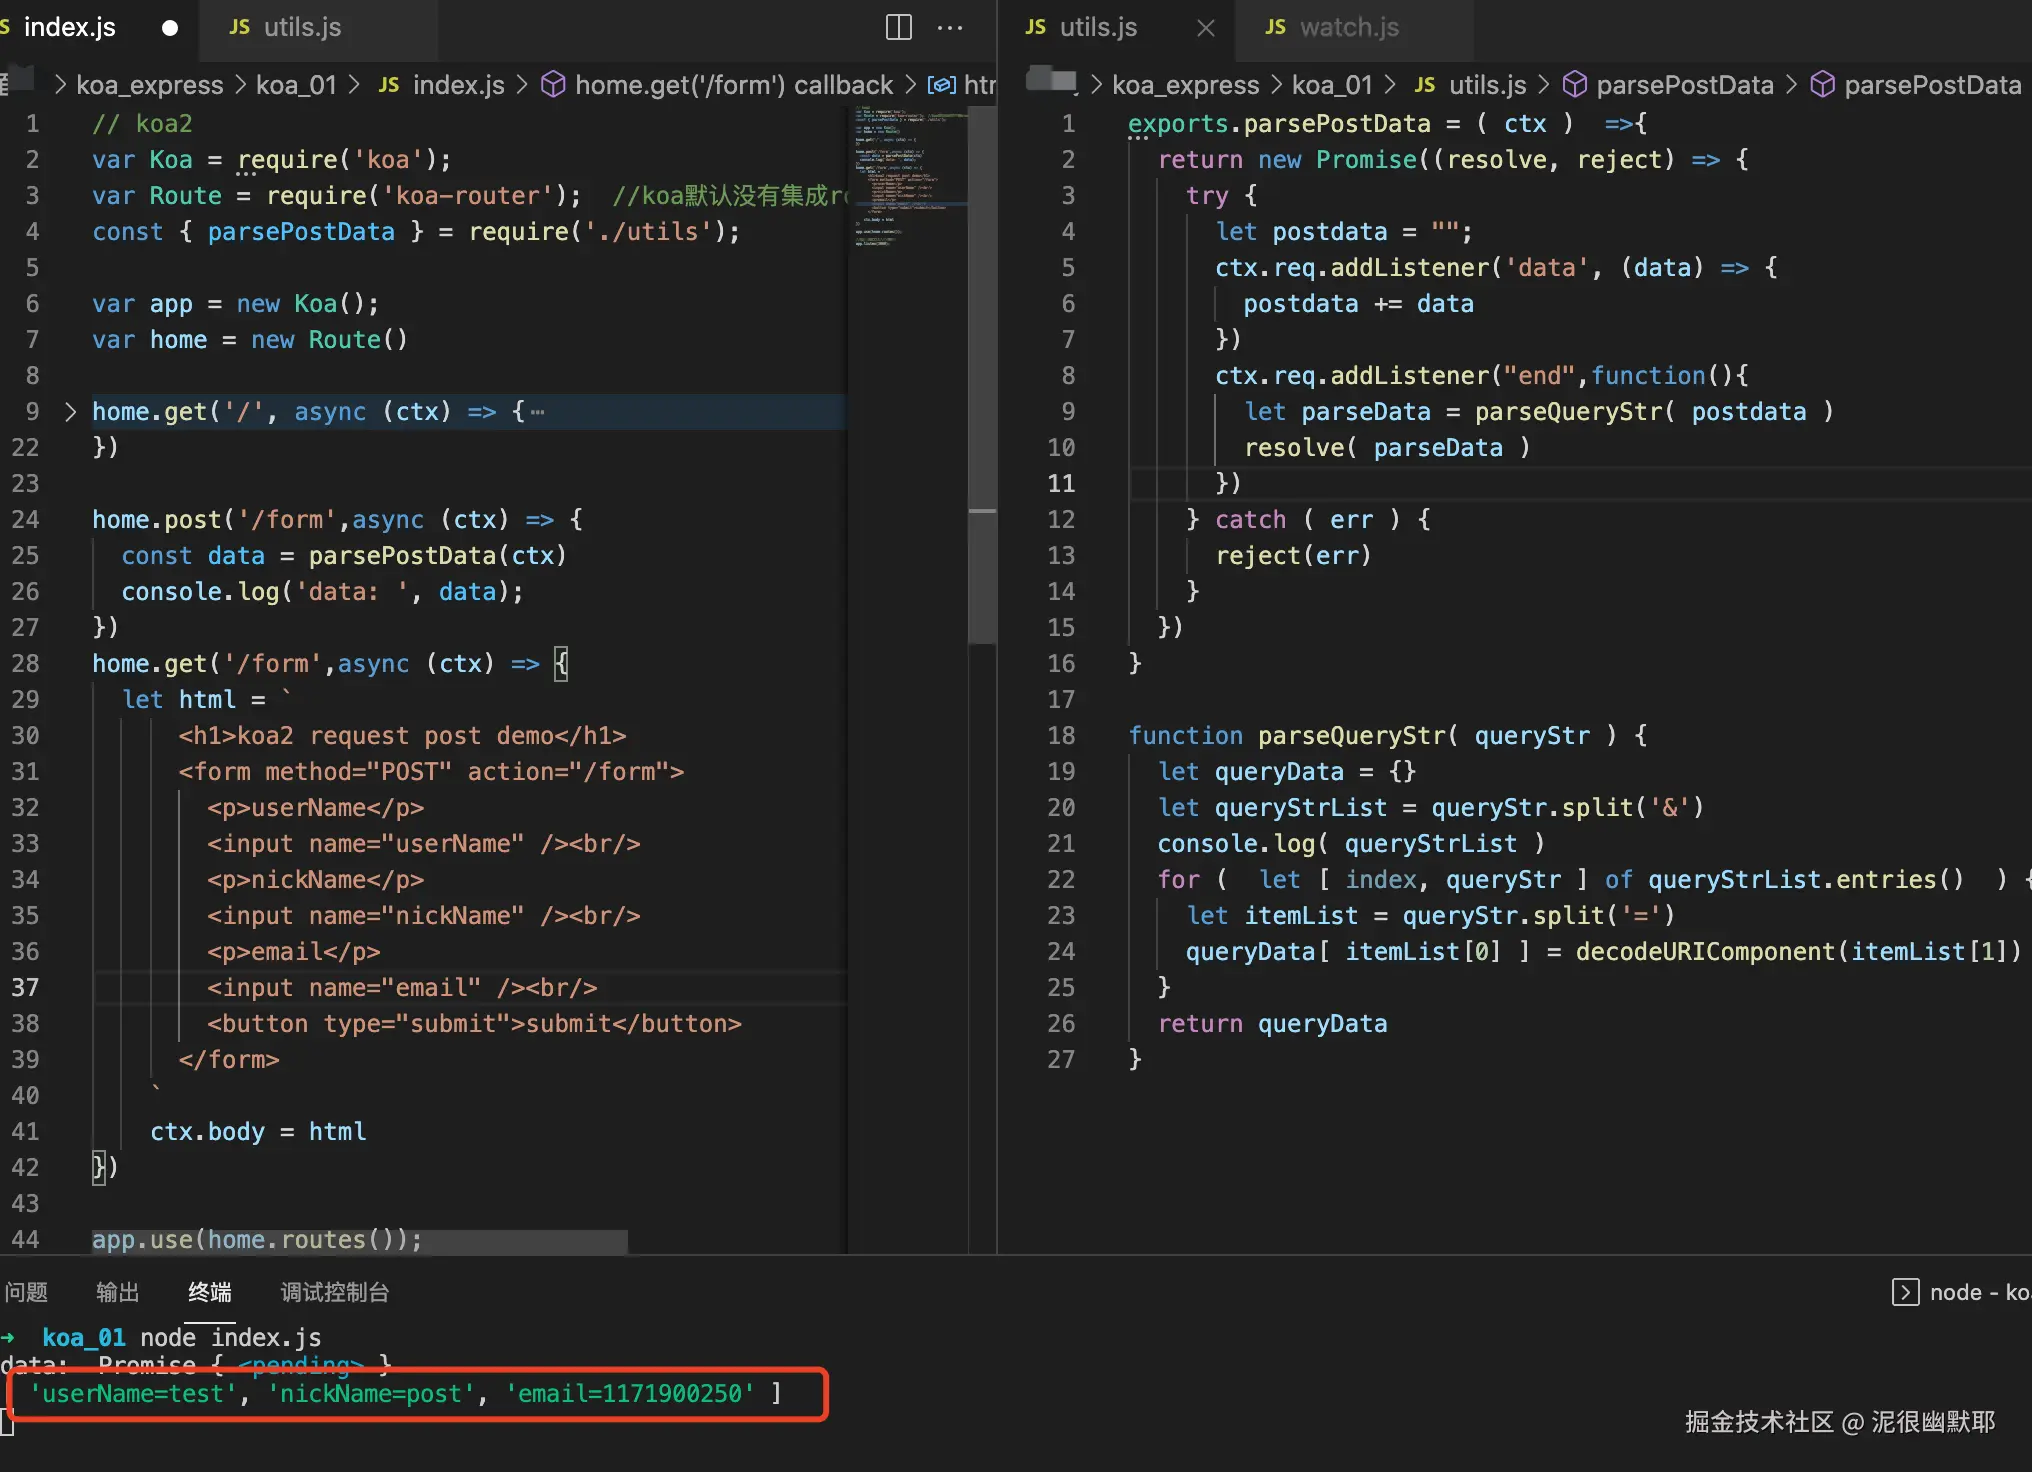Click the unsaved dot on index.js tab
The width and height of the screenshot is (2032, 1472).
tap(170, 28)
